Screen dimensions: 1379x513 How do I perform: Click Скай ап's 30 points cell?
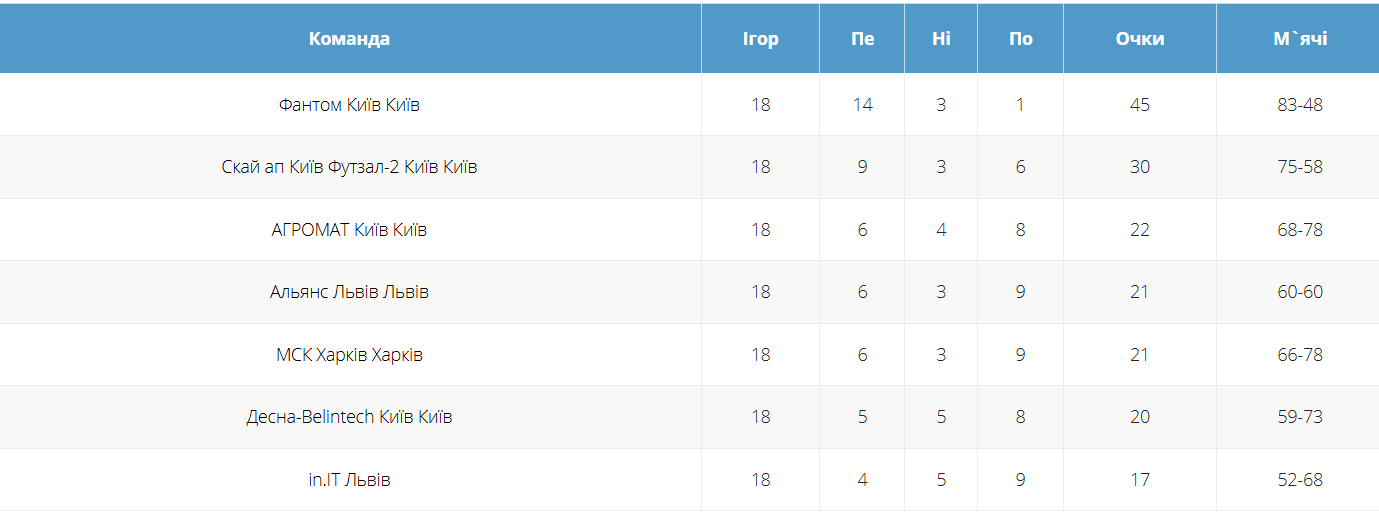pos(1140,167)
